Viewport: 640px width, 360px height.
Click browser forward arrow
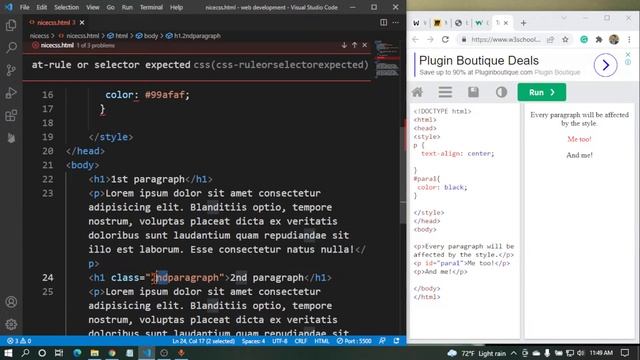click(x=430, y=40)
